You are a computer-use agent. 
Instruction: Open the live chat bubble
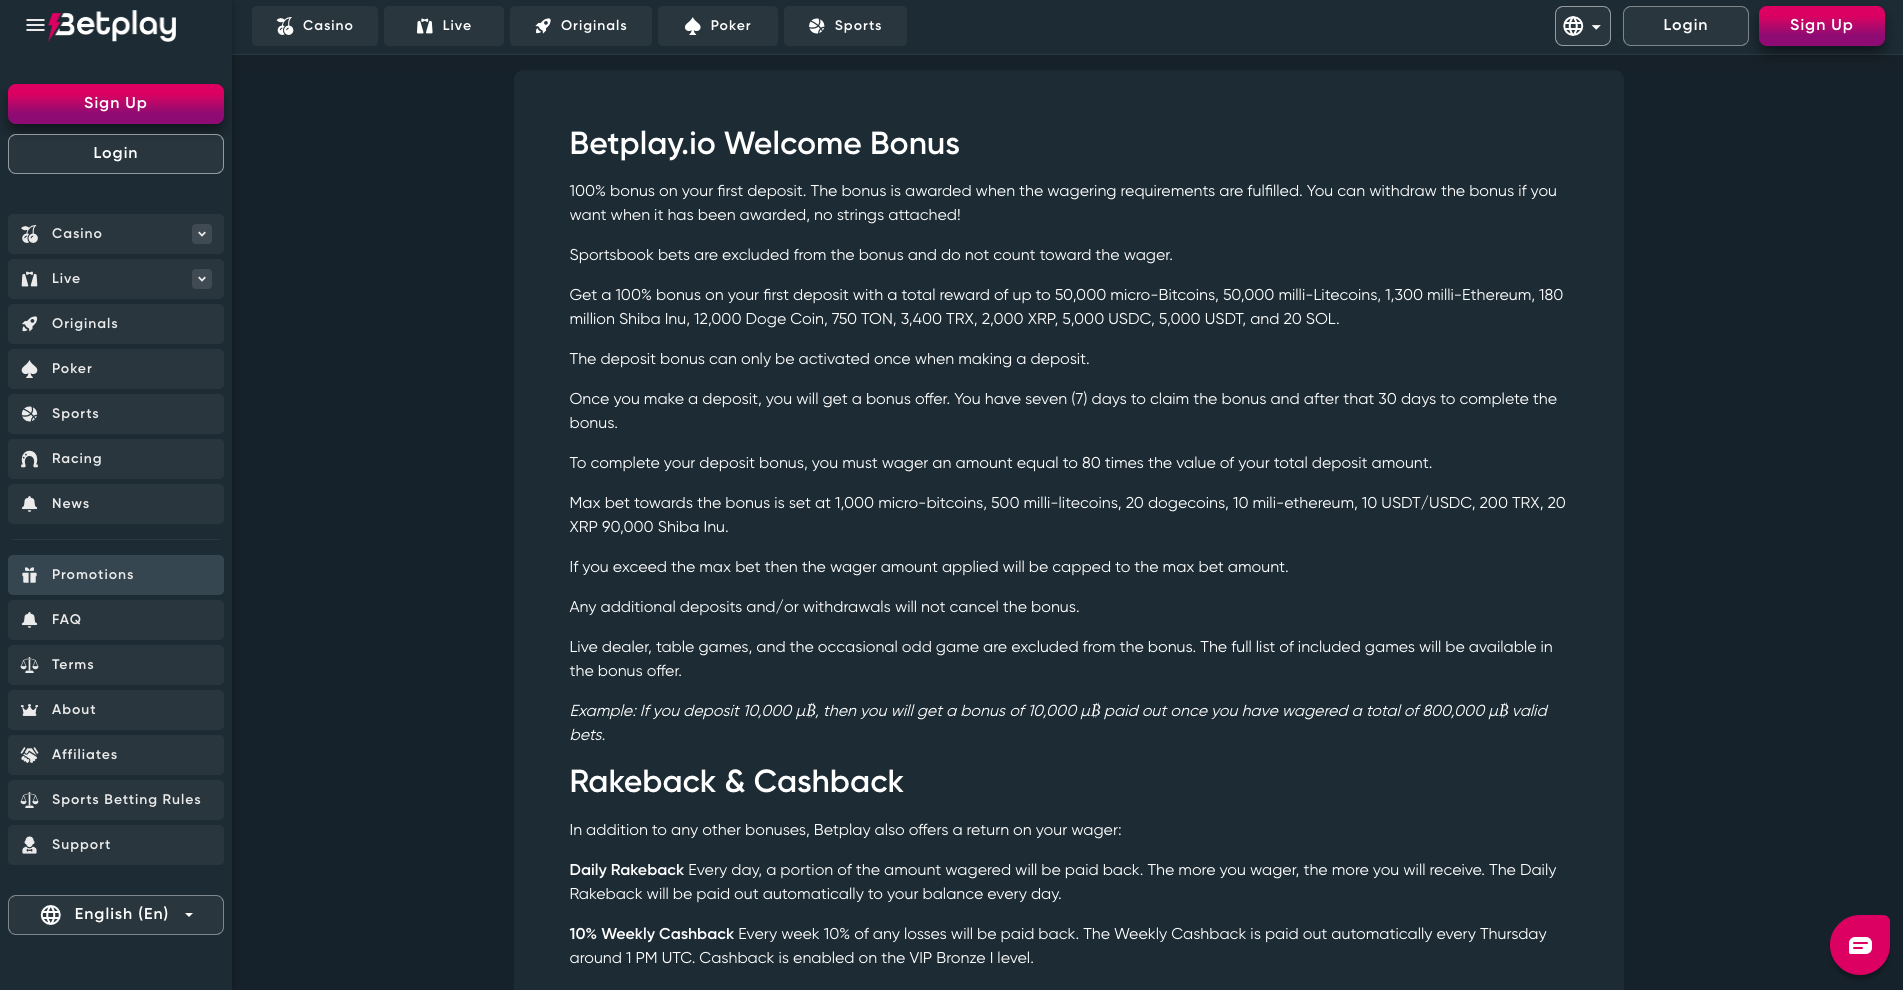[1859, 945]
